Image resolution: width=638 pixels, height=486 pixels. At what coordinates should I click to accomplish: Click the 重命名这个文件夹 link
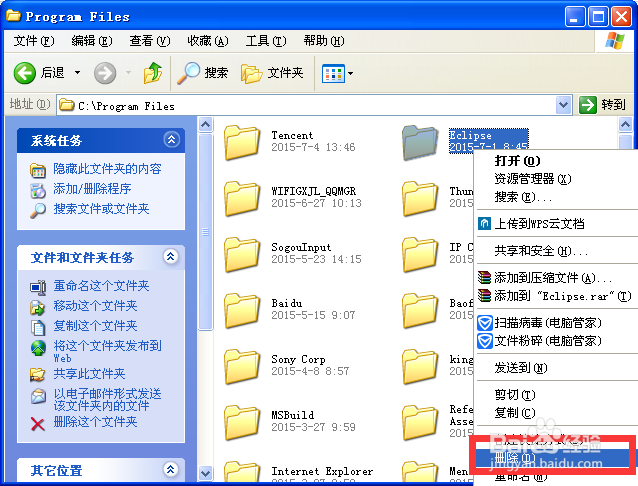[101, 286]
